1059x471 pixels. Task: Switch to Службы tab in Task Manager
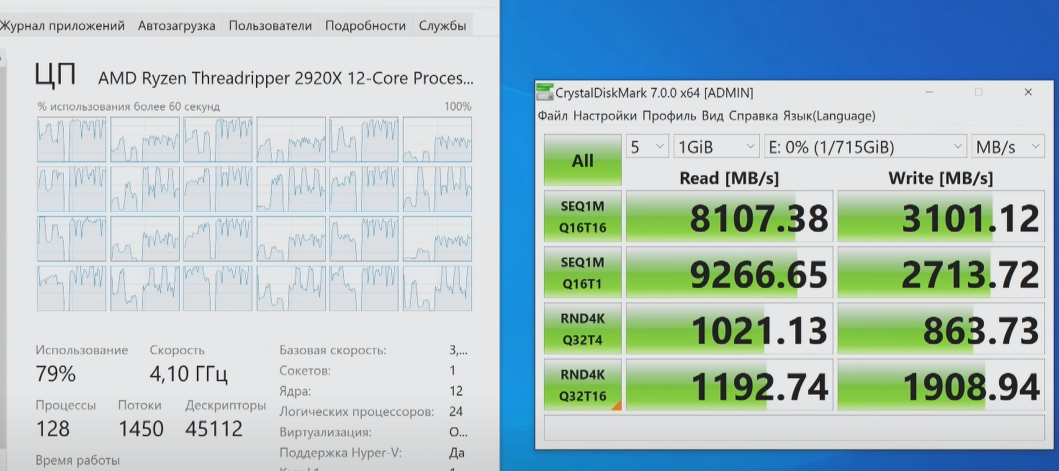pyautogui.click(x=442, y=26)
